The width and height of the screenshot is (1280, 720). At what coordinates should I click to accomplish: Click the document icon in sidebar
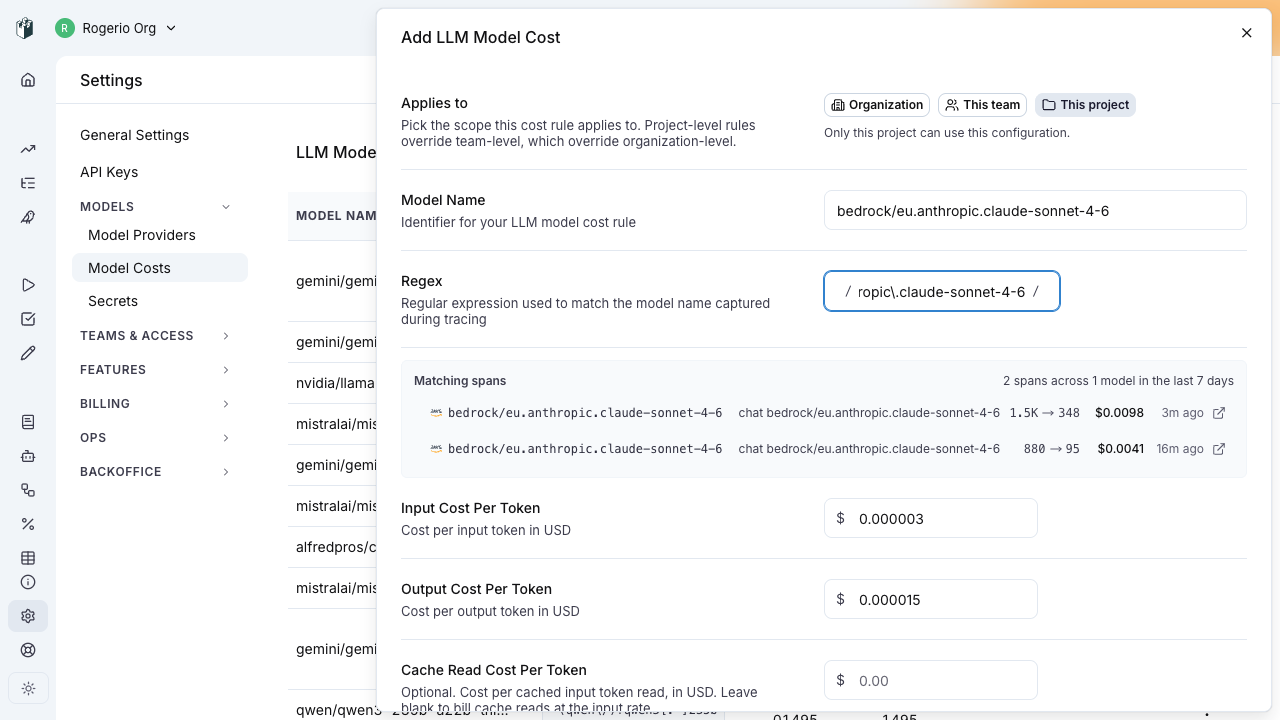point(28,422)
